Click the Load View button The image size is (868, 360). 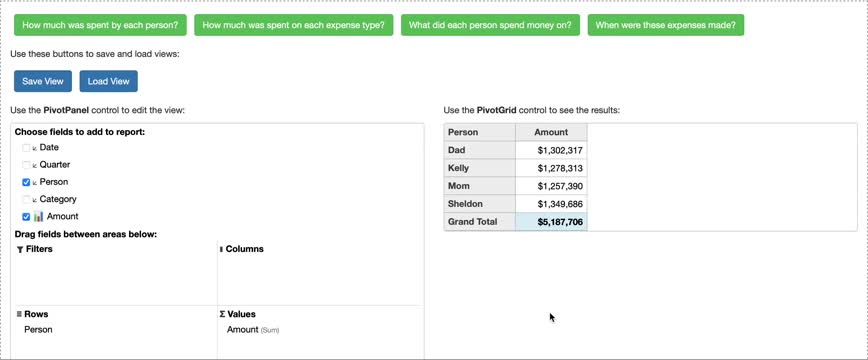click(x=108, y=81)
